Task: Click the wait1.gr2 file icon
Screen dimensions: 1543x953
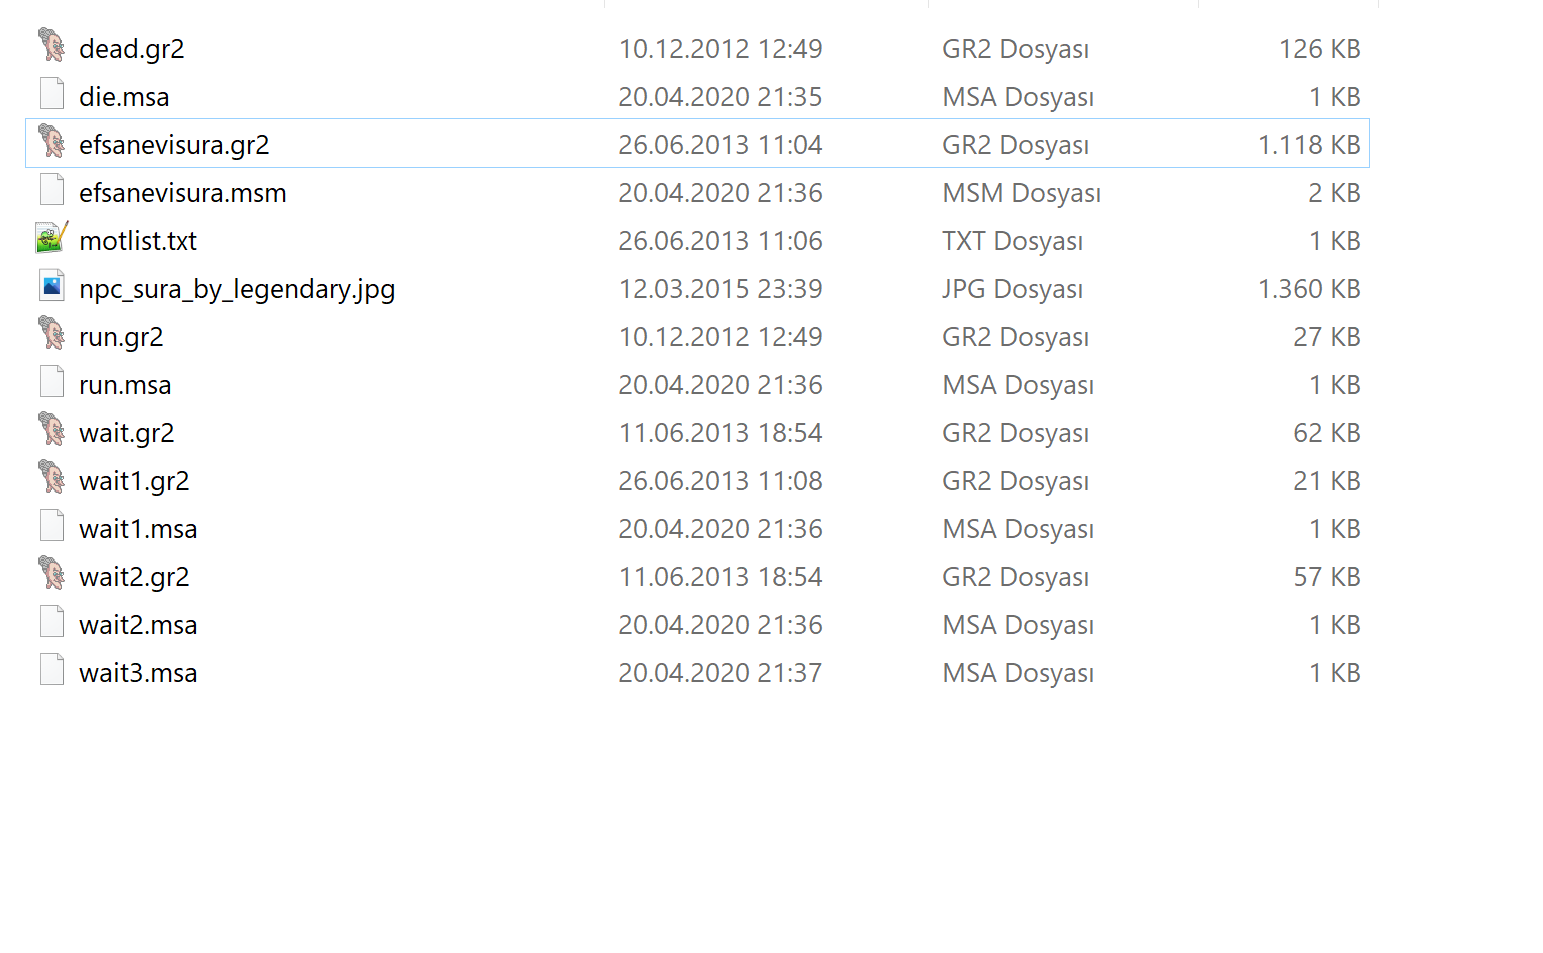Action: [52, 477]
